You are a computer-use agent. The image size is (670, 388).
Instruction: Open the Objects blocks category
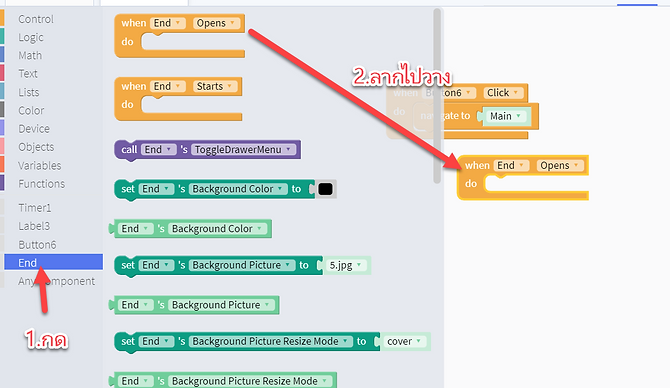[36, 147]
